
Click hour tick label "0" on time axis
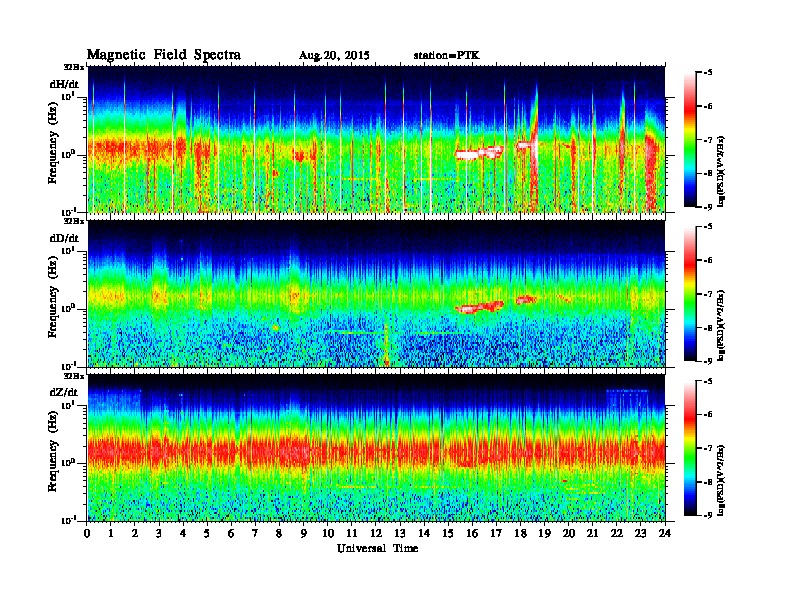point(87,533)
